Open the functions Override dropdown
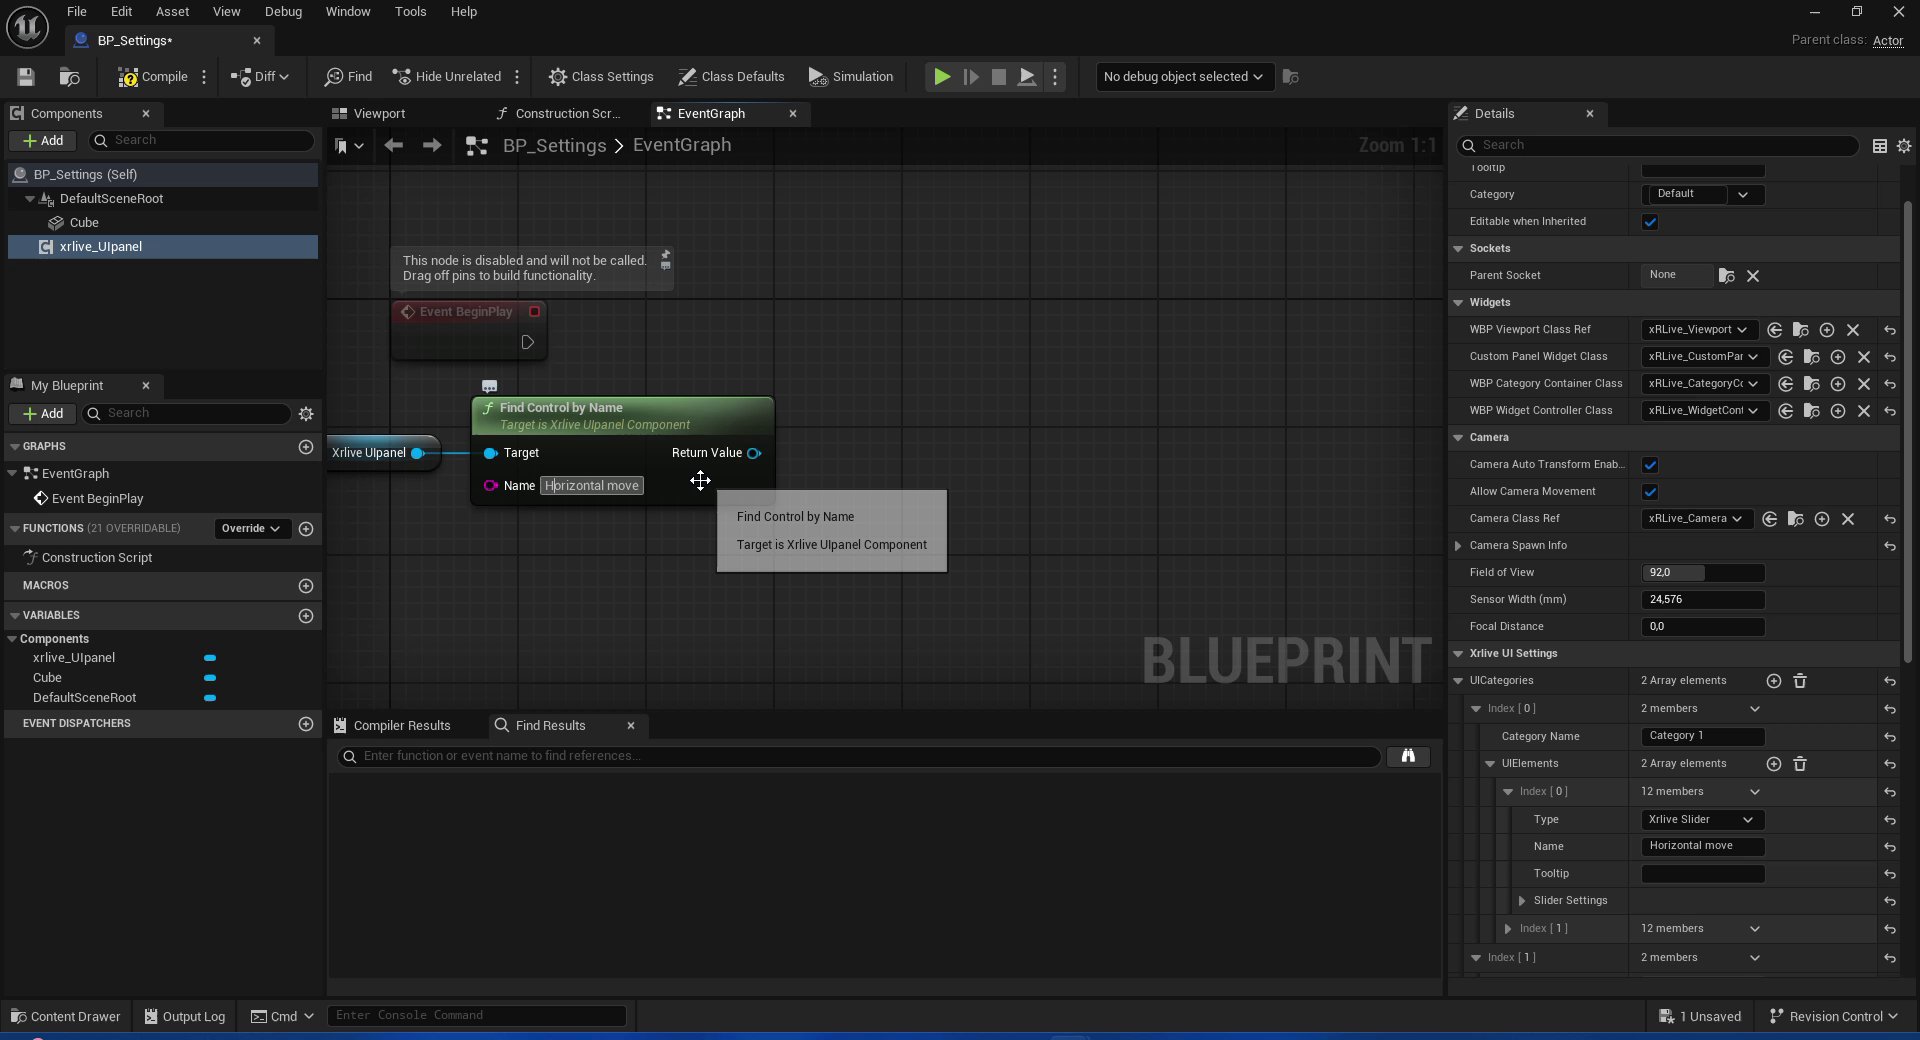Viewport: 1920px width, 1040px height. coord(251,529)
